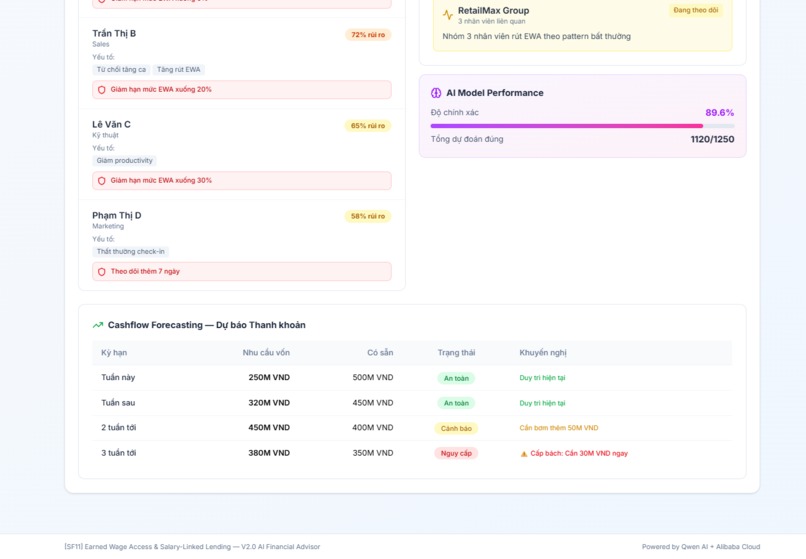The image size is (806, 559).
Task: Click the trending-up icon next to Cashflow Forecasting
Action: (98, 325)
